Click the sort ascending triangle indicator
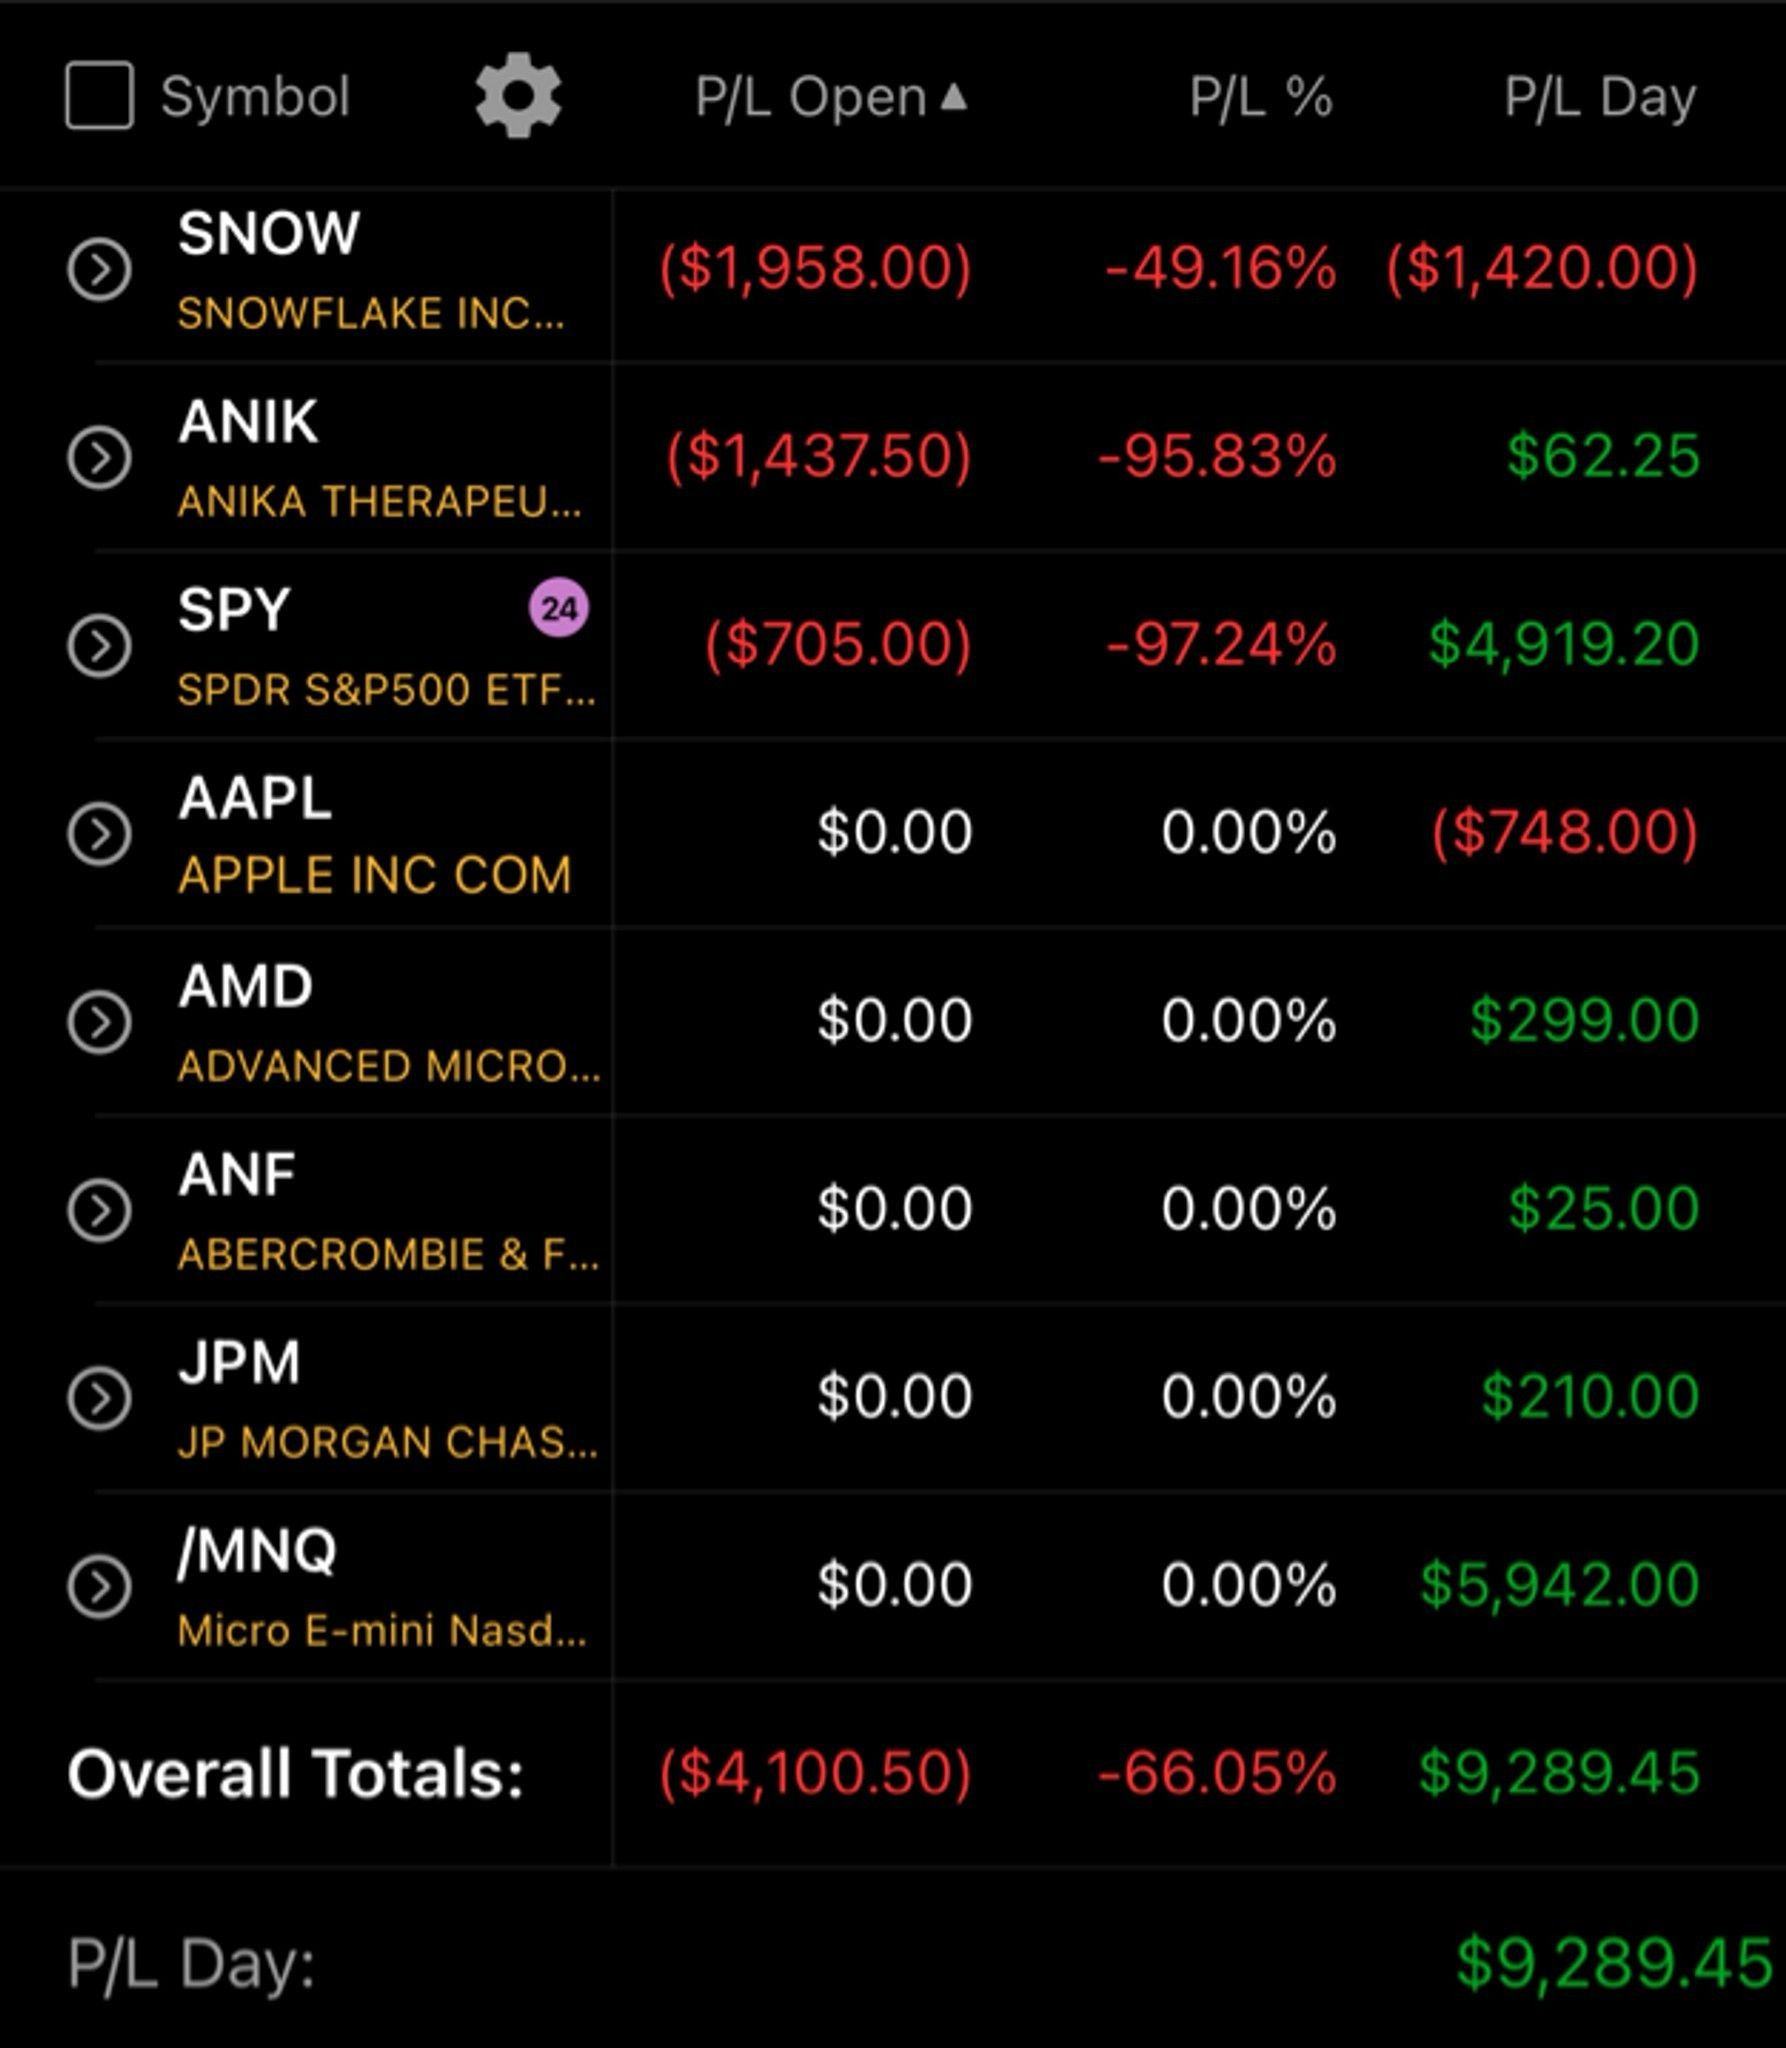 click(x=953, y=95)
